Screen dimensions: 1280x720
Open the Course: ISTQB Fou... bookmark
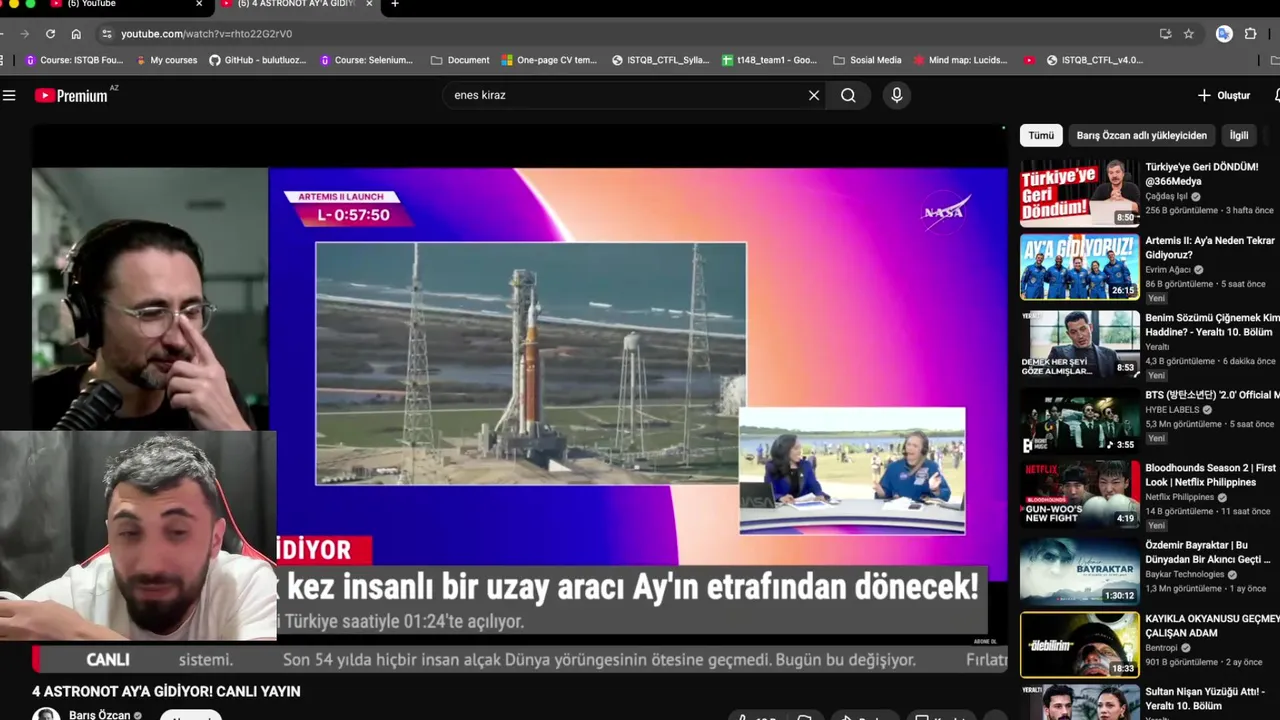[75, 60]
